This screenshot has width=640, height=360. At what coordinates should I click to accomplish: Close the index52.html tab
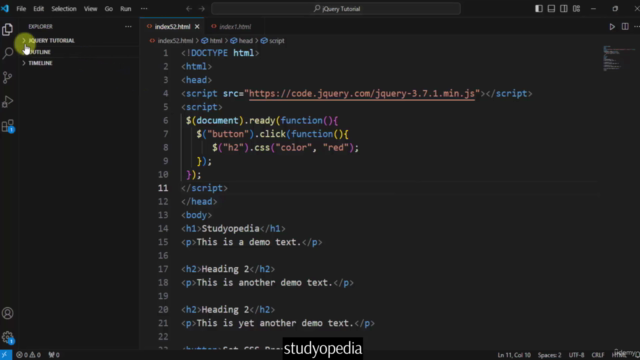[197, 27]
